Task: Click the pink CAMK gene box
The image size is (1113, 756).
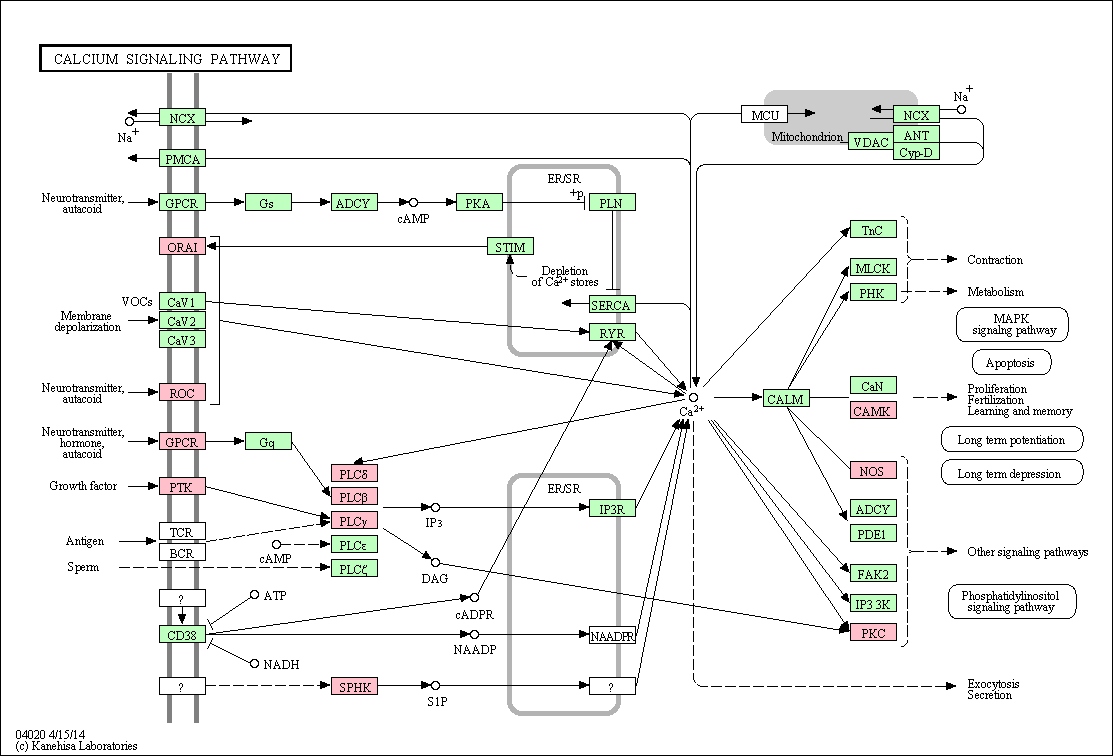Action: pos(873,410)
